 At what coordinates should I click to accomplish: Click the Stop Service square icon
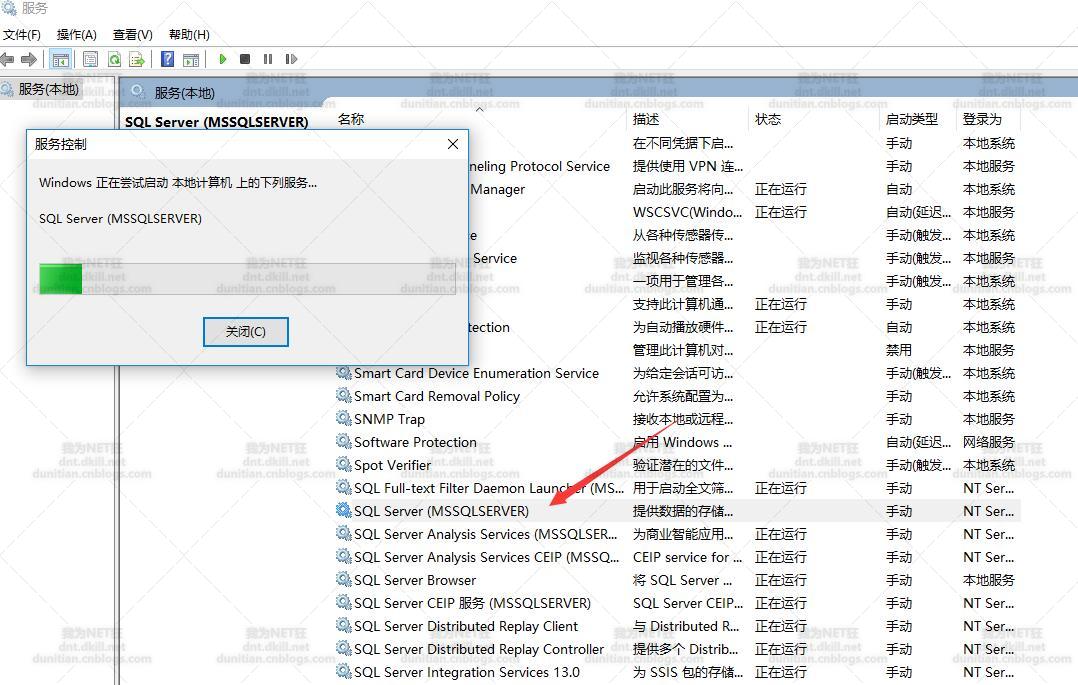245,59
